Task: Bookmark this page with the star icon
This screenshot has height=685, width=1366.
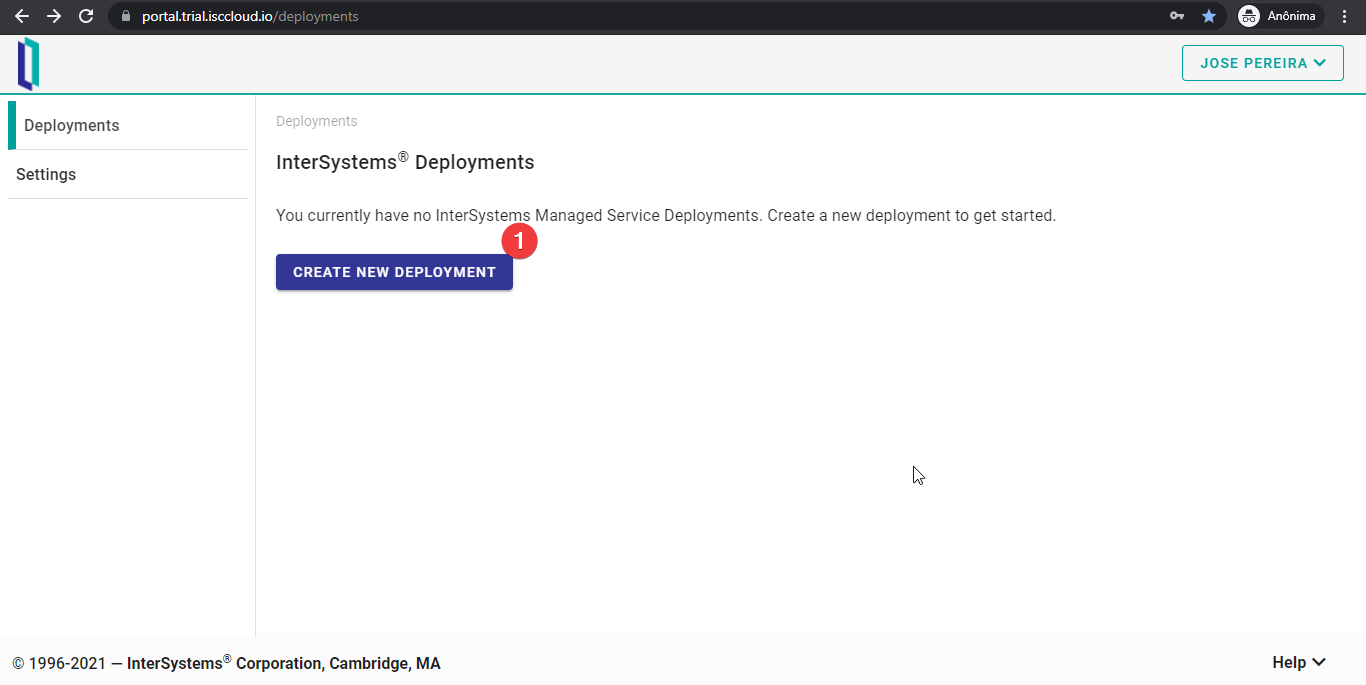Action: click(x=1209, y=16)
